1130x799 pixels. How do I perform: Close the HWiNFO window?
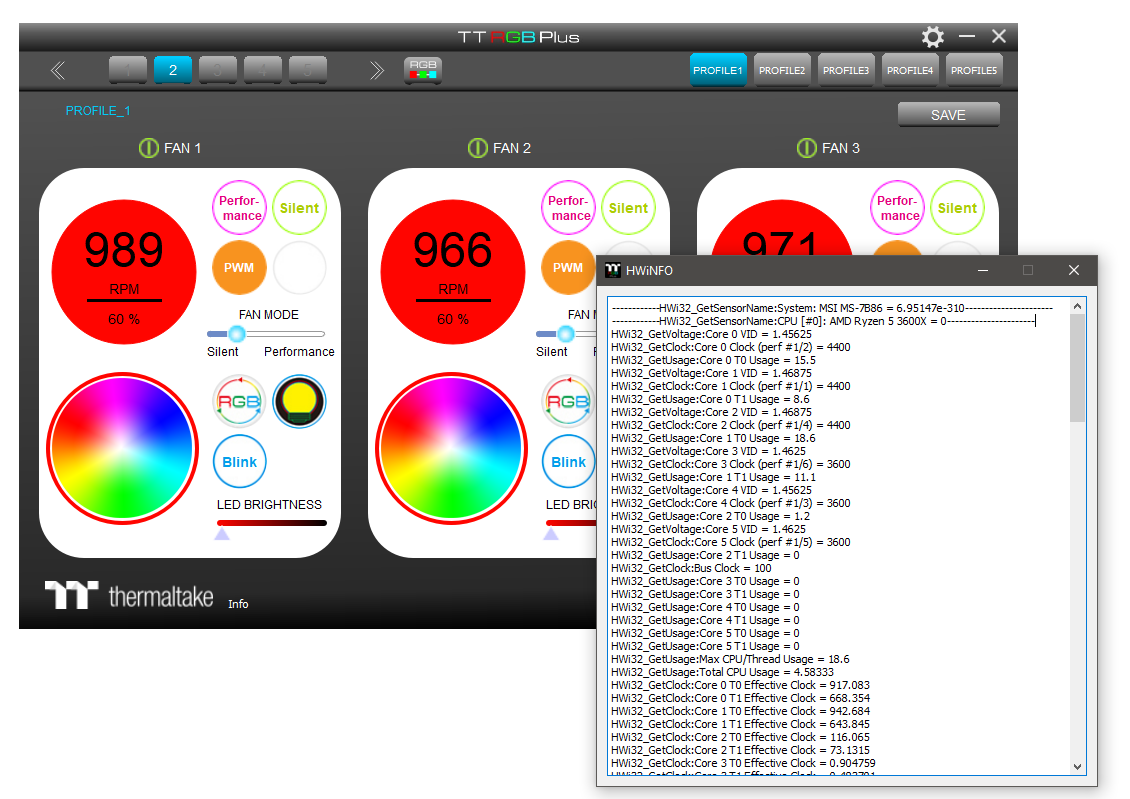1074,270
